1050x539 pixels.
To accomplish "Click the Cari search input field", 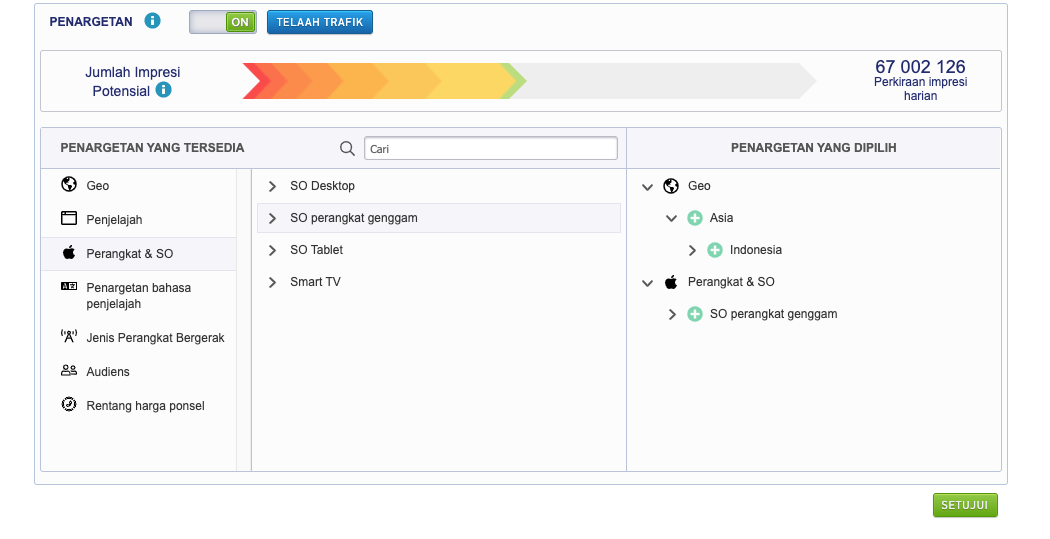I will point(490,148).
